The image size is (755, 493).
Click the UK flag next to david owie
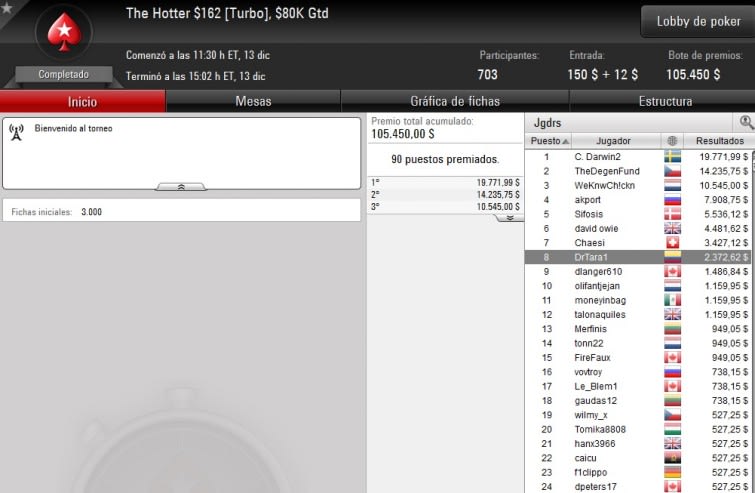point(672,228)
